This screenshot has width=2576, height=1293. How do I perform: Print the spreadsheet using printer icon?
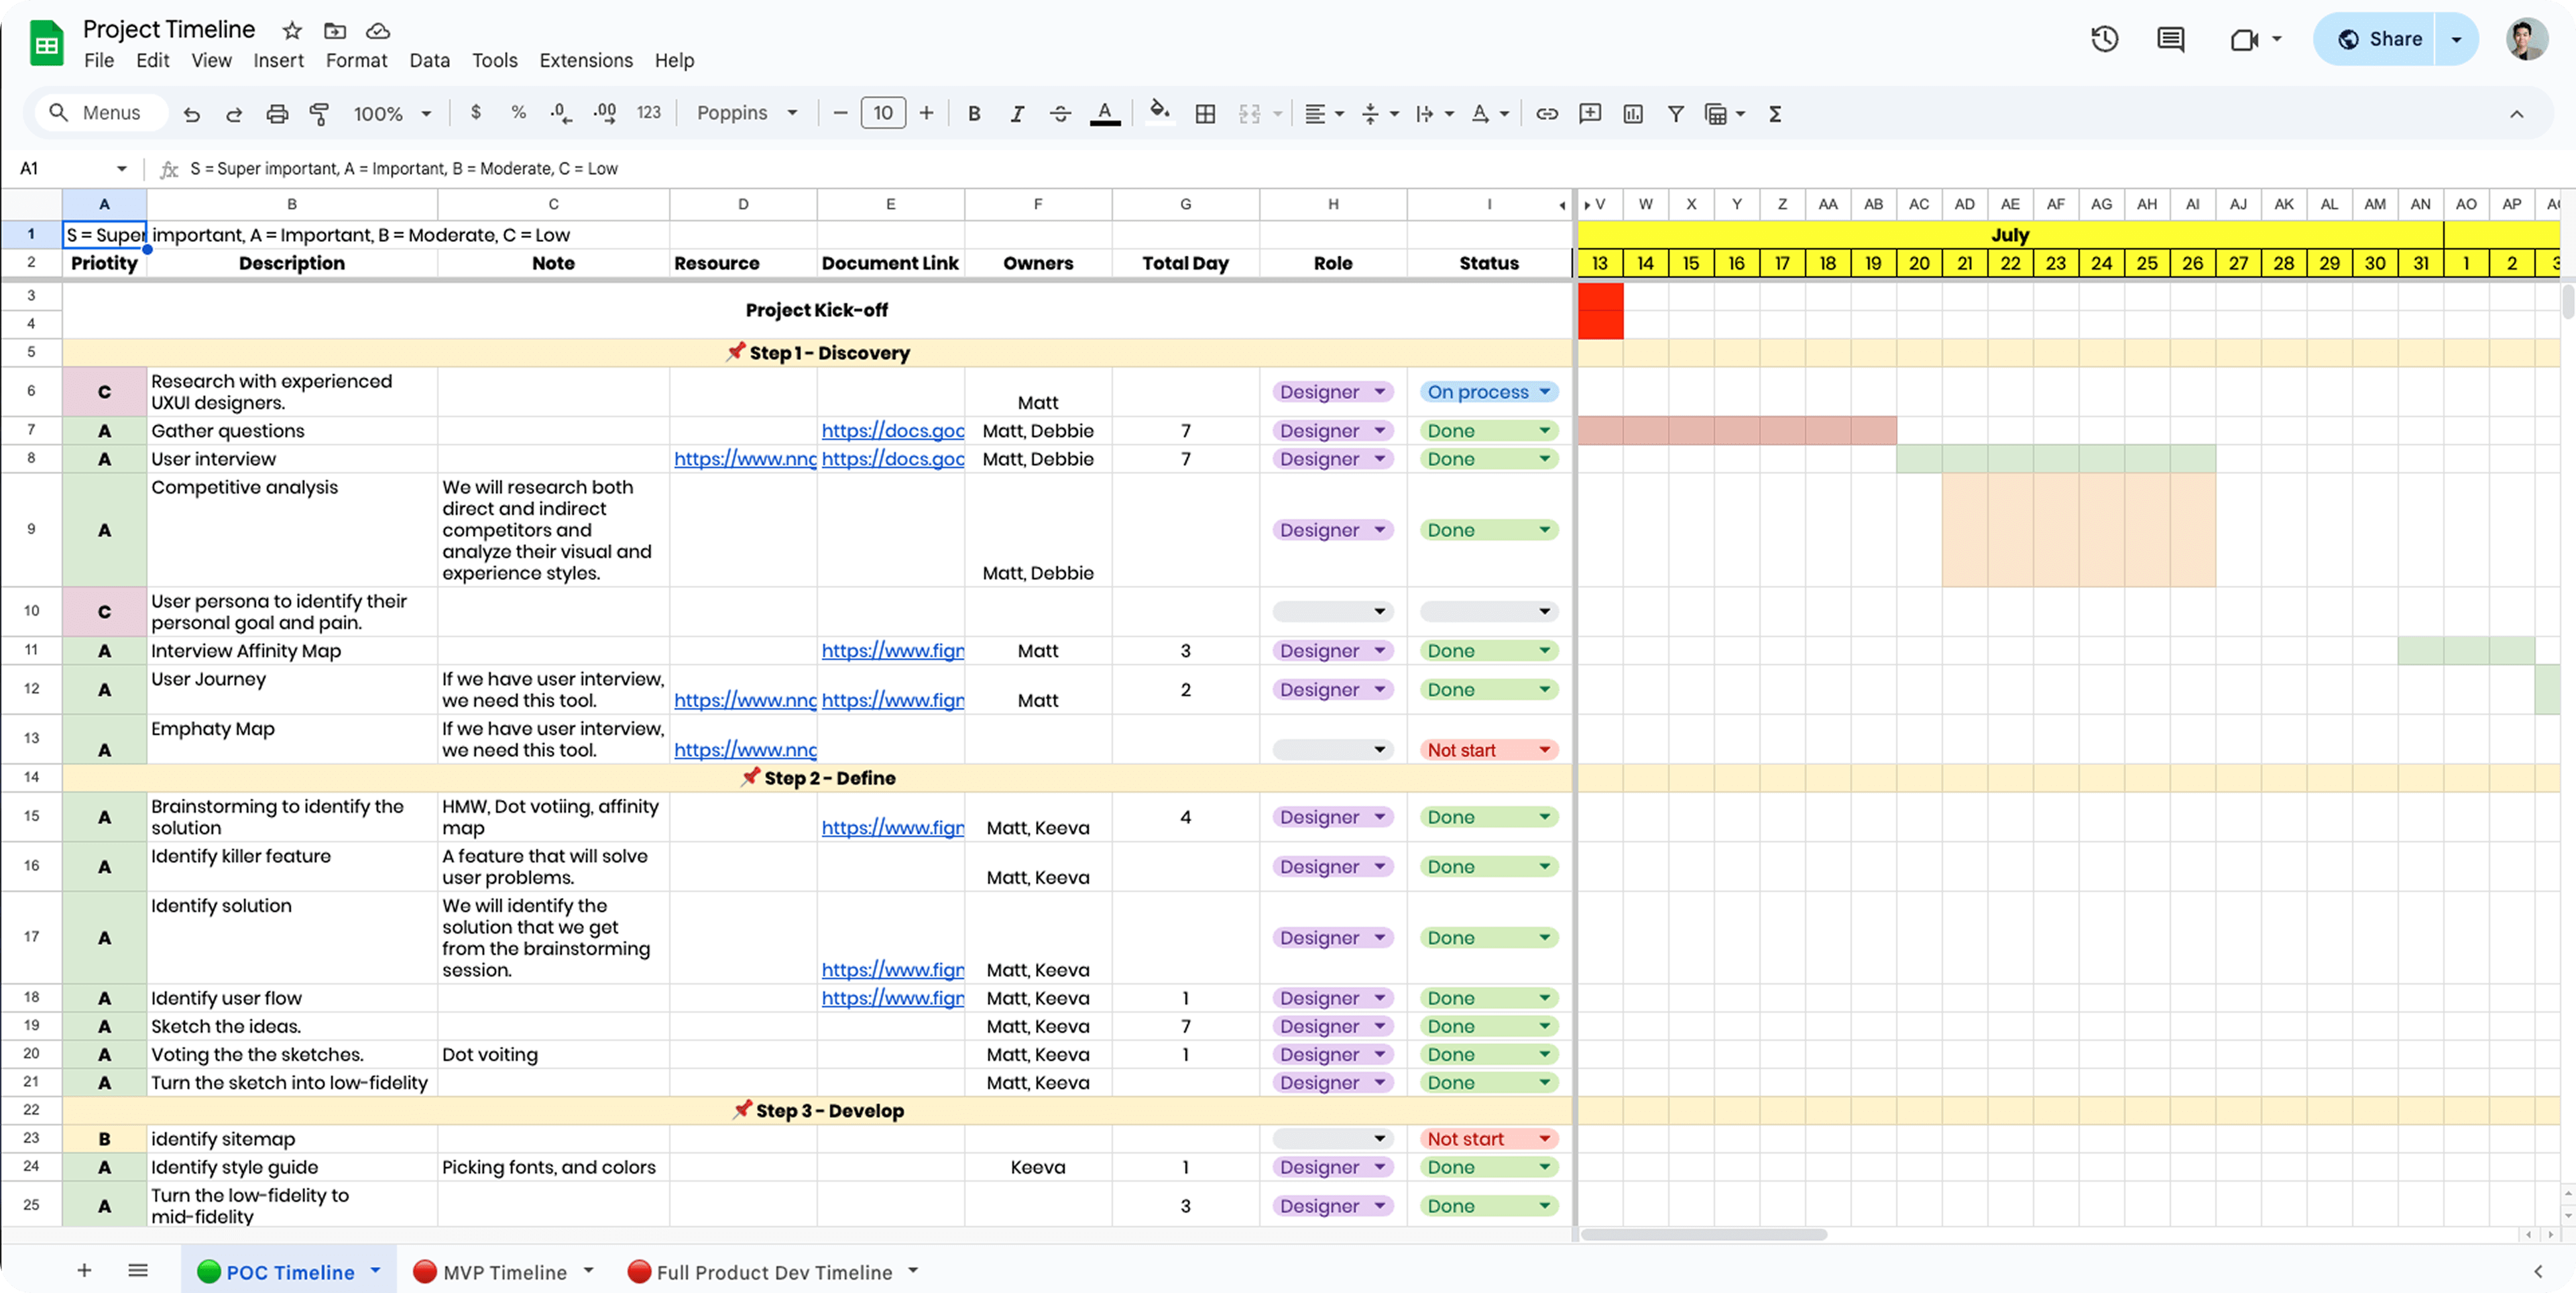277,114
